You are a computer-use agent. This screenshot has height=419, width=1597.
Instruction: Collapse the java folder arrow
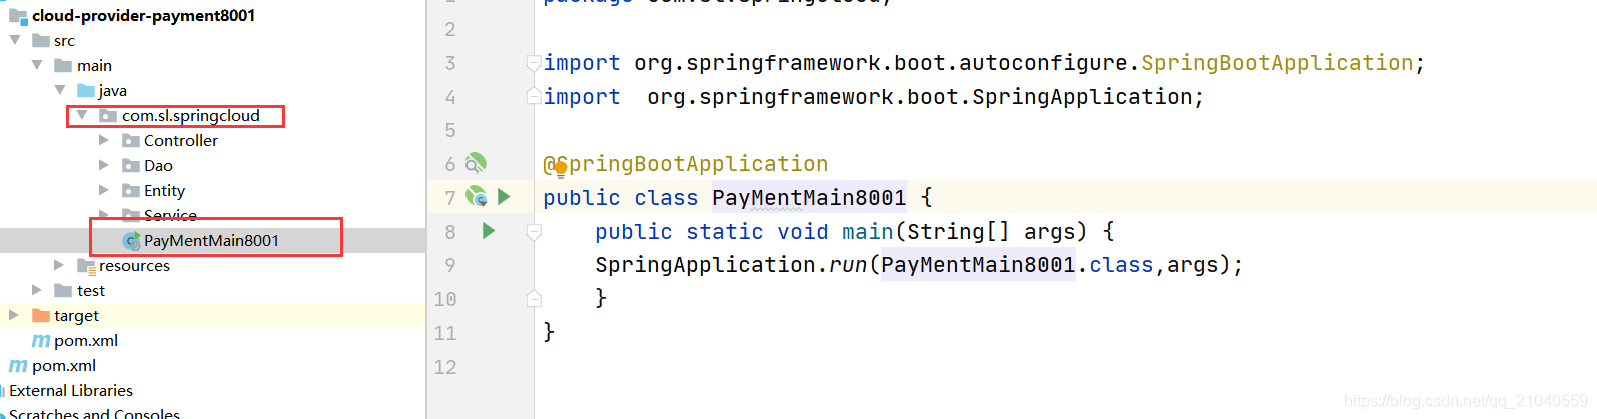tap(60, 90)
